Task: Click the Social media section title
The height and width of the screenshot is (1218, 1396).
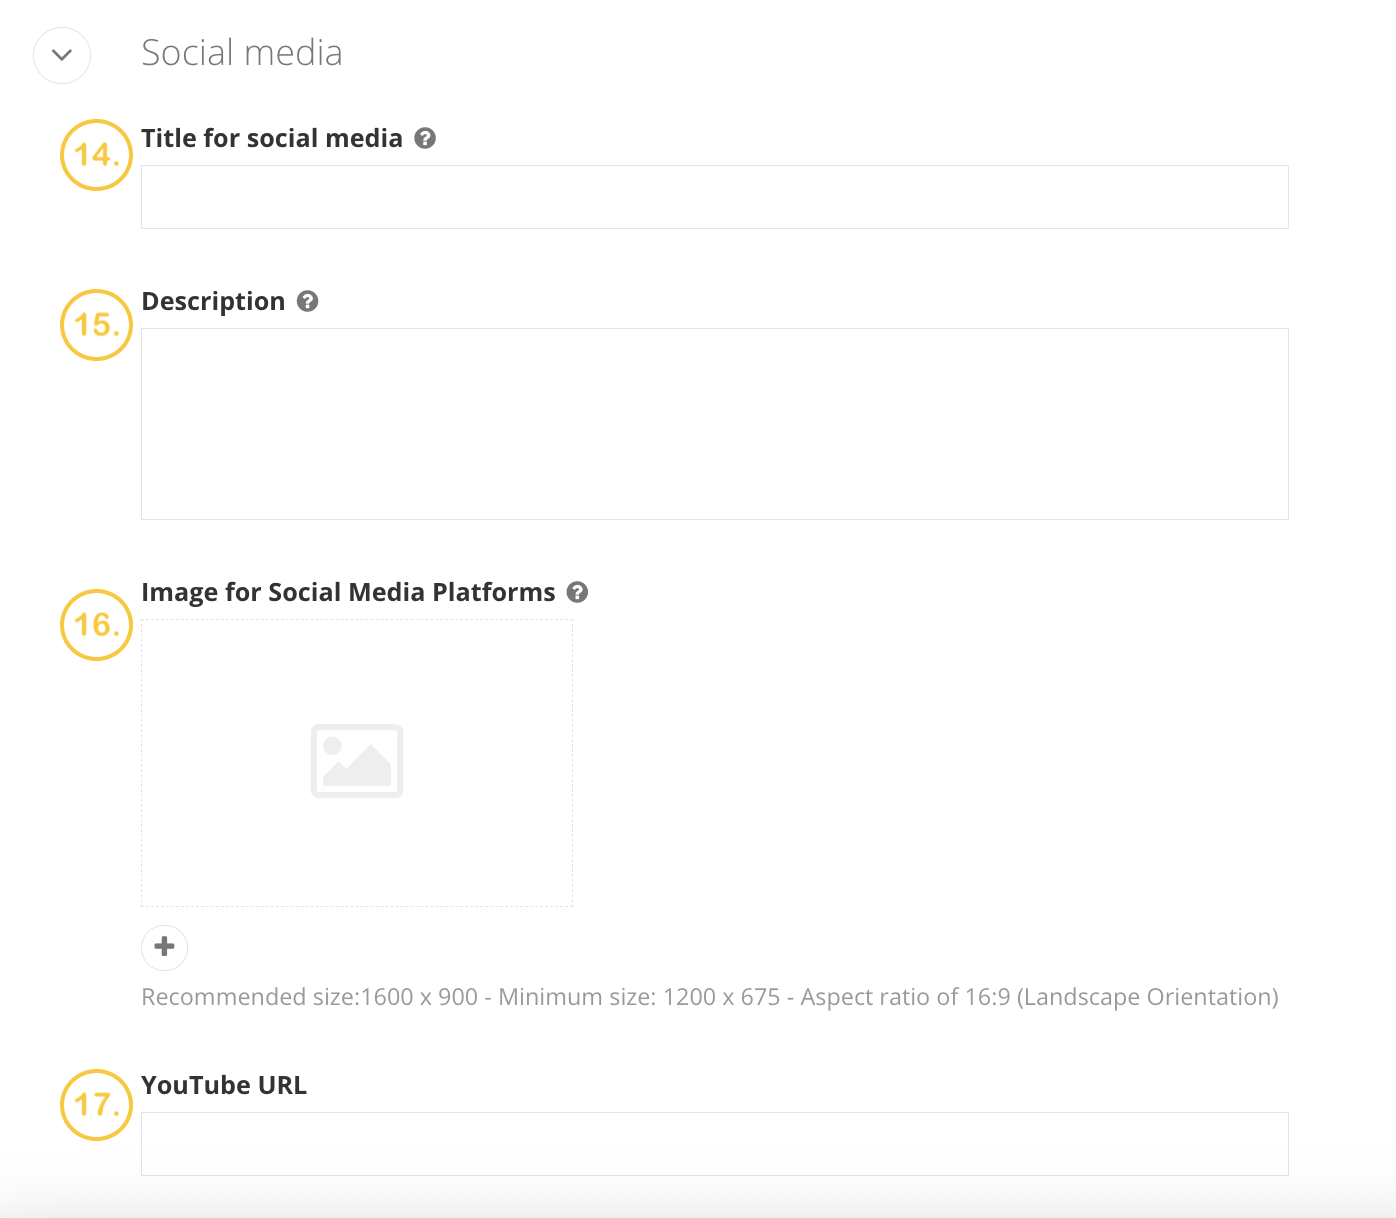Action: click(242, 52)
